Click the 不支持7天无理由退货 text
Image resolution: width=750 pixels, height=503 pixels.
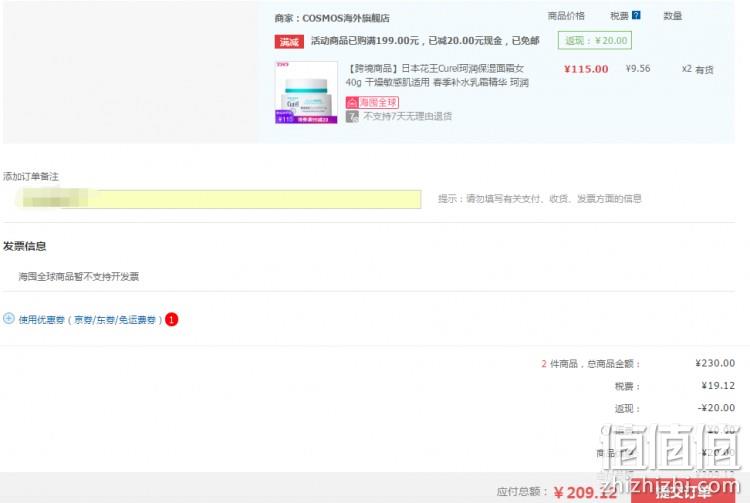[x=408, y=116]
